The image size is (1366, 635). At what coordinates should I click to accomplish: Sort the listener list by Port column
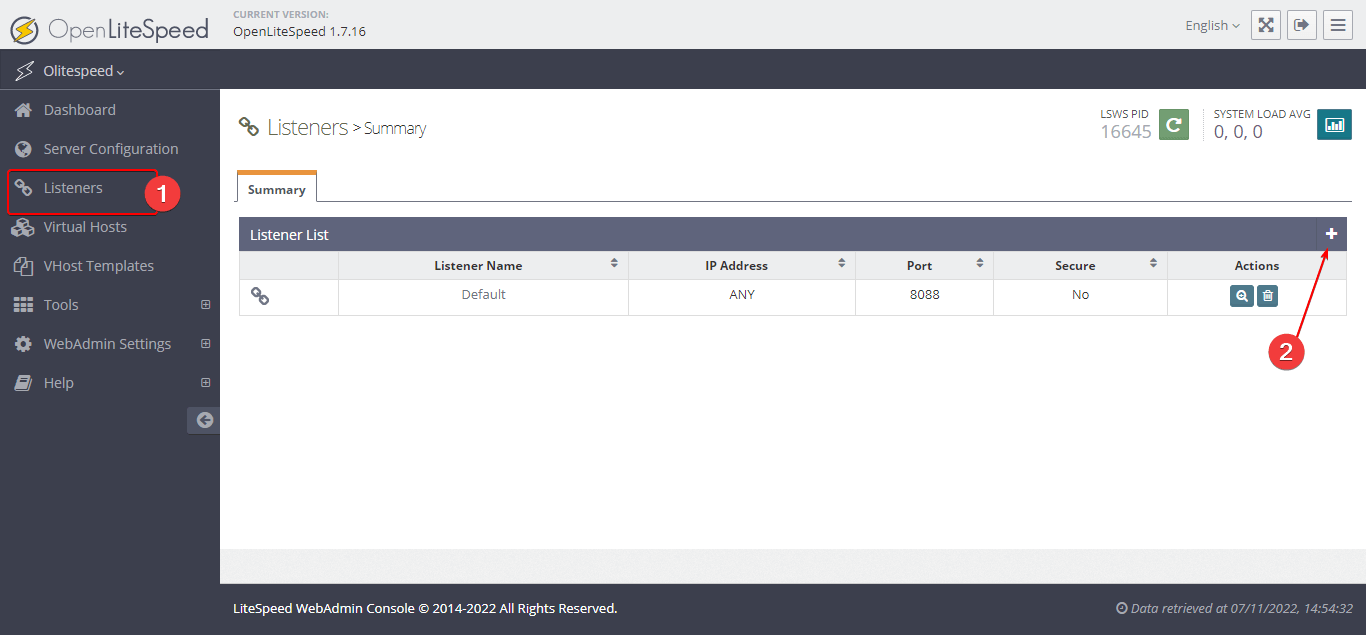979,264
